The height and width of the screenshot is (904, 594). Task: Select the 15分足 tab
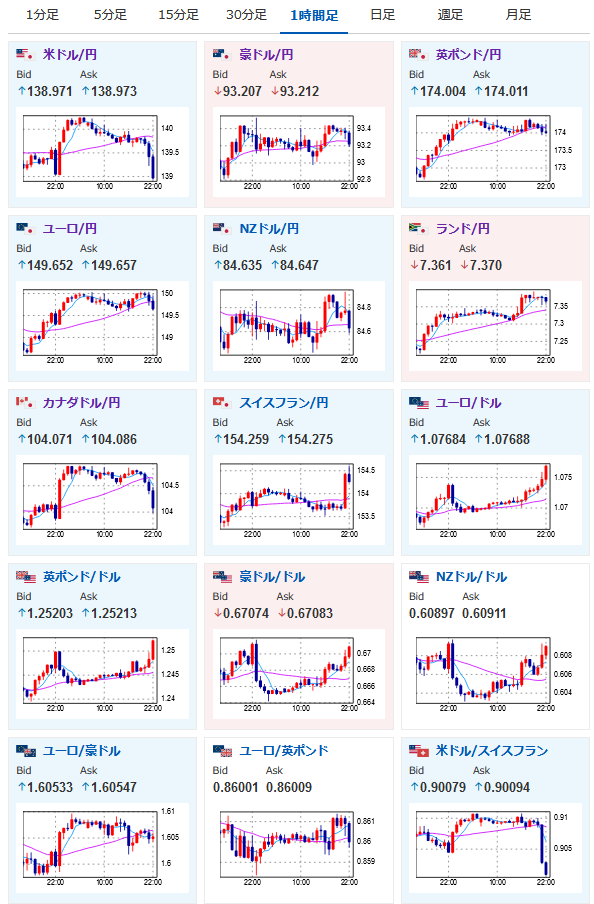178,15
